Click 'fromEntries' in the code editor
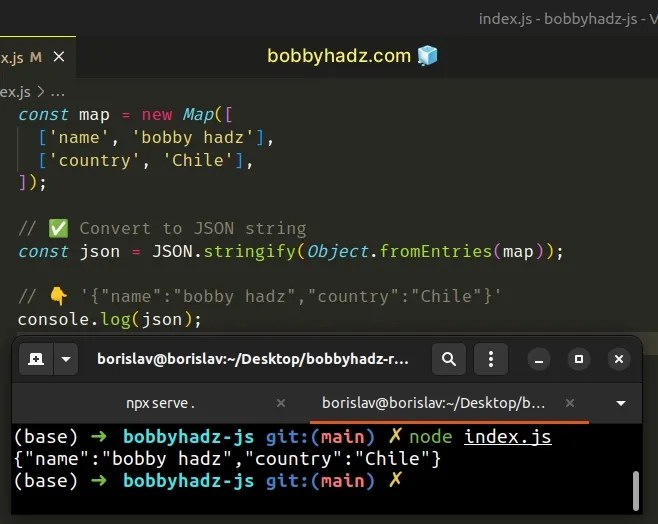The width and height of the screenshot is (658, 524). [x=436, y=251]
